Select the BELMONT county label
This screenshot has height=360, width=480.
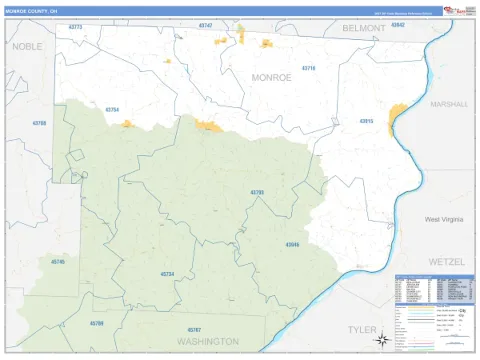click(364, 28)
